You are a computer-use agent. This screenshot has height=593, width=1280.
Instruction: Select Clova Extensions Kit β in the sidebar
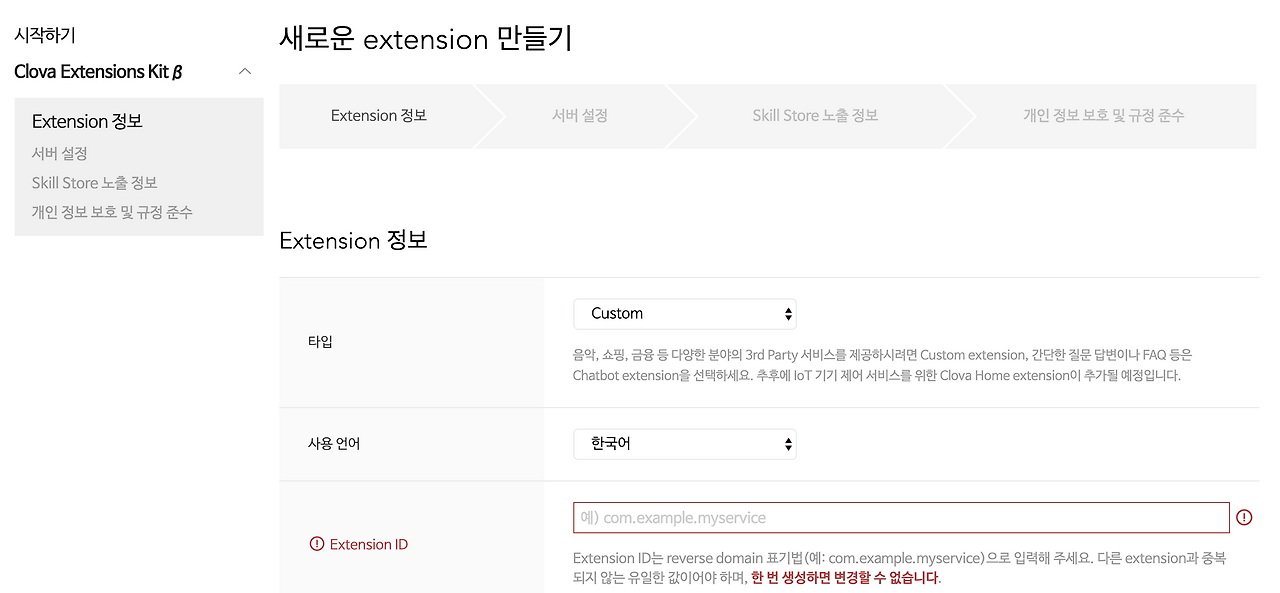(98, 72)
